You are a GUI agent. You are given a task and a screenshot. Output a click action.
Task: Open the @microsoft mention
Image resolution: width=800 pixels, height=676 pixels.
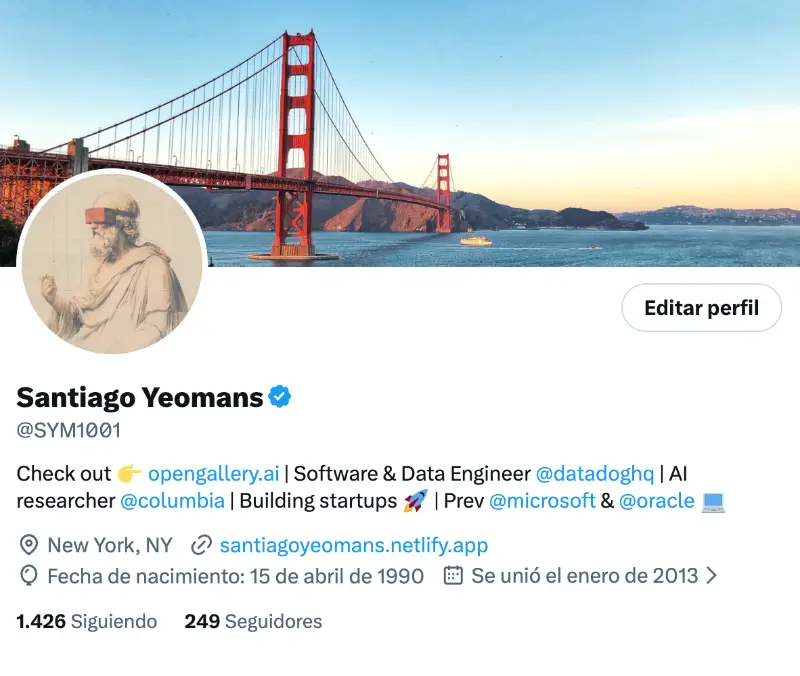(542, 501)
